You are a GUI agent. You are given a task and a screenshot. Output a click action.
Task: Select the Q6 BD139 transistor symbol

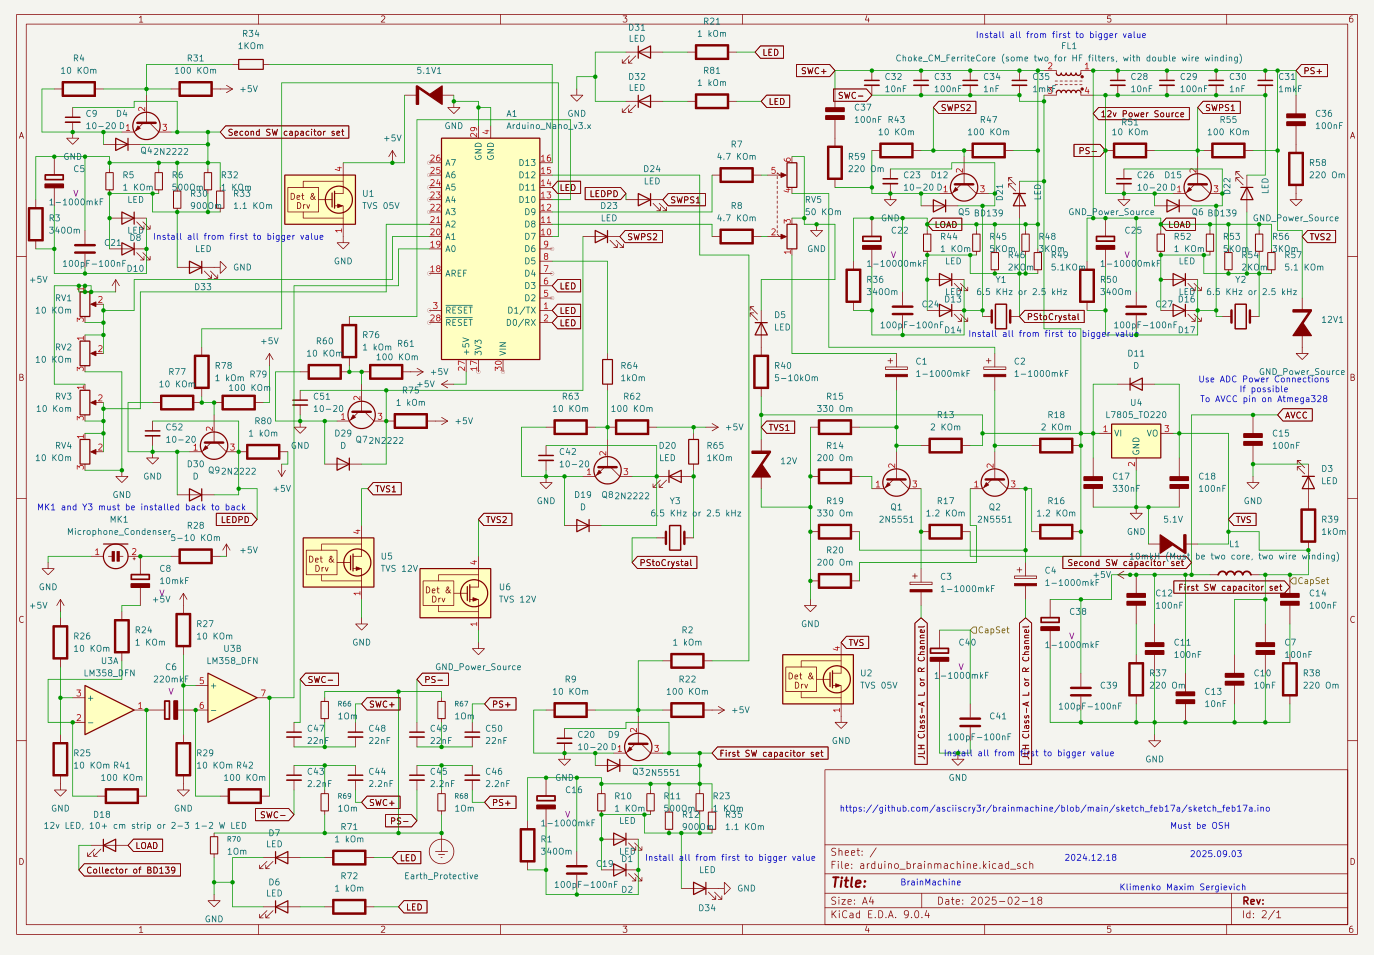pyautogui.click(x=1197, y=186)
